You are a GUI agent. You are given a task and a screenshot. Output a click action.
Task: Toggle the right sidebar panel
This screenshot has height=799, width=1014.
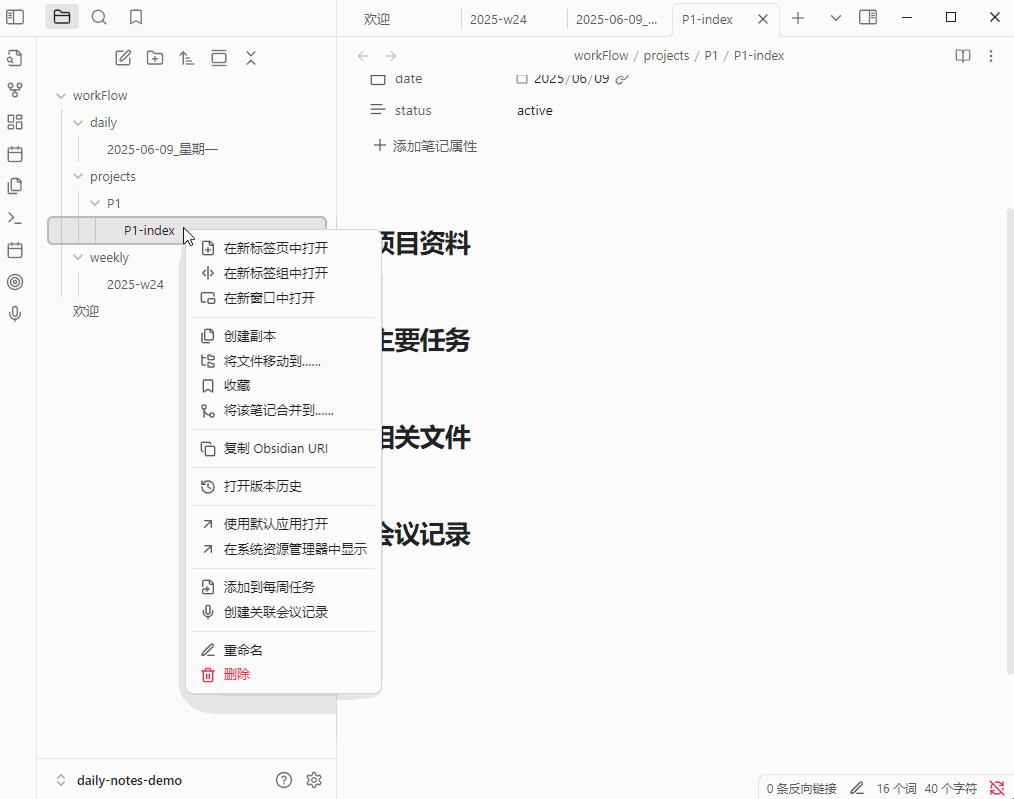(867, 17)
